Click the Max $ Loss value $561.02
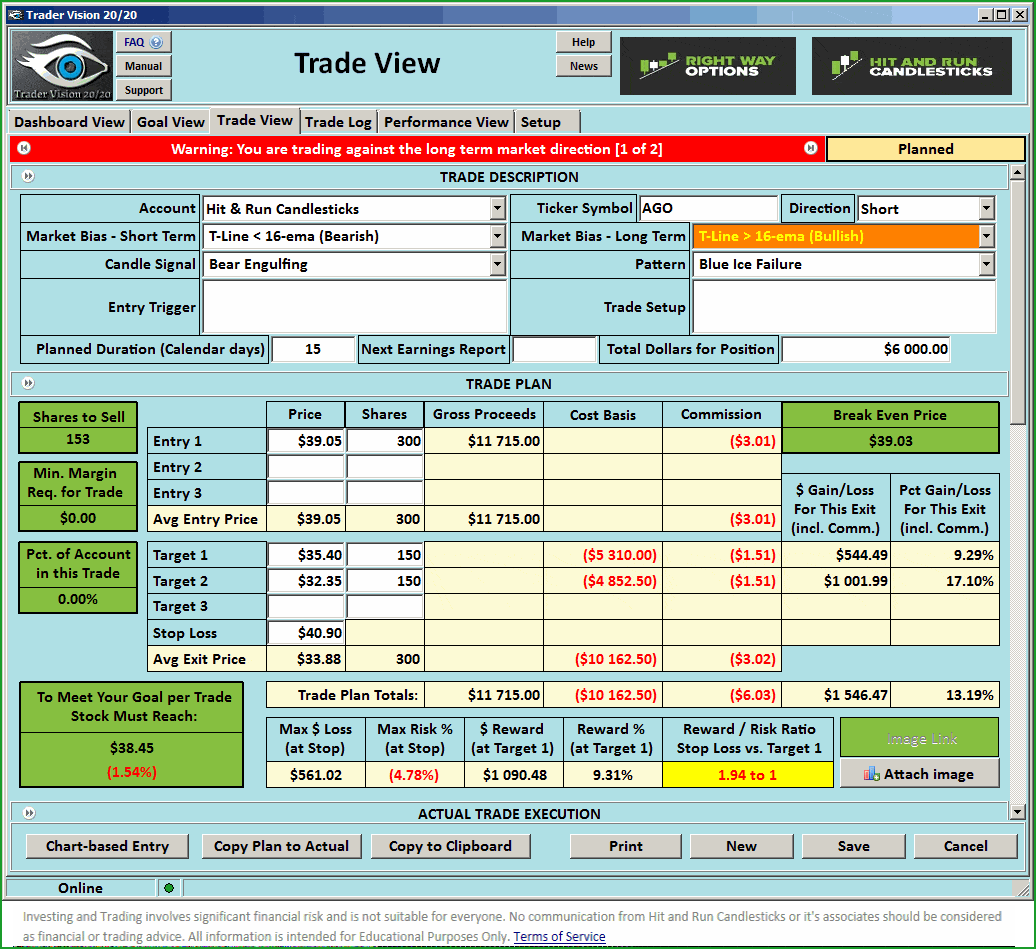Screen dimensions: 1036x949 click(x=316, y=775)
